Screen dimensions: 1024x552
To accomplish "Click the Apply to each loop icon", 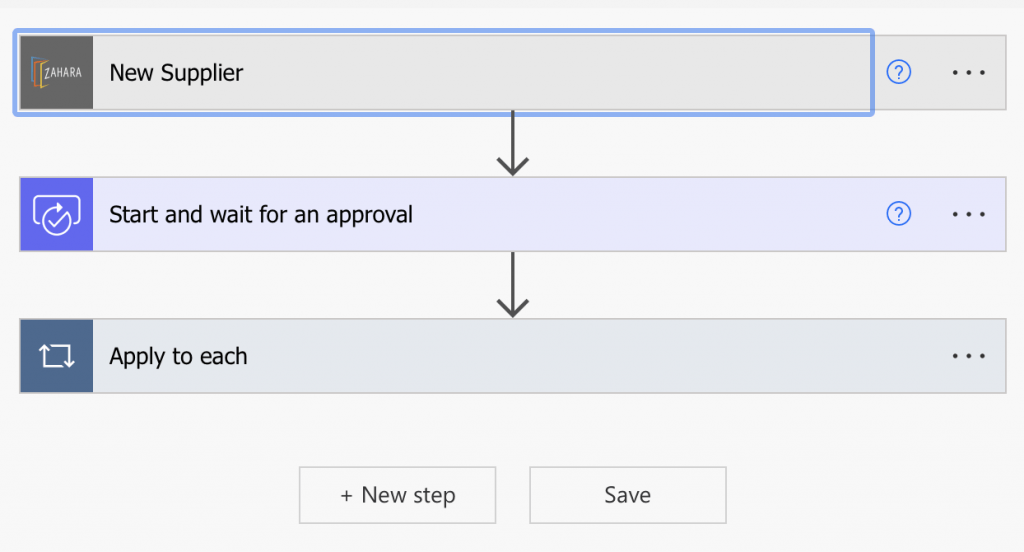I will pyautogui.click(x=57, y=356).
